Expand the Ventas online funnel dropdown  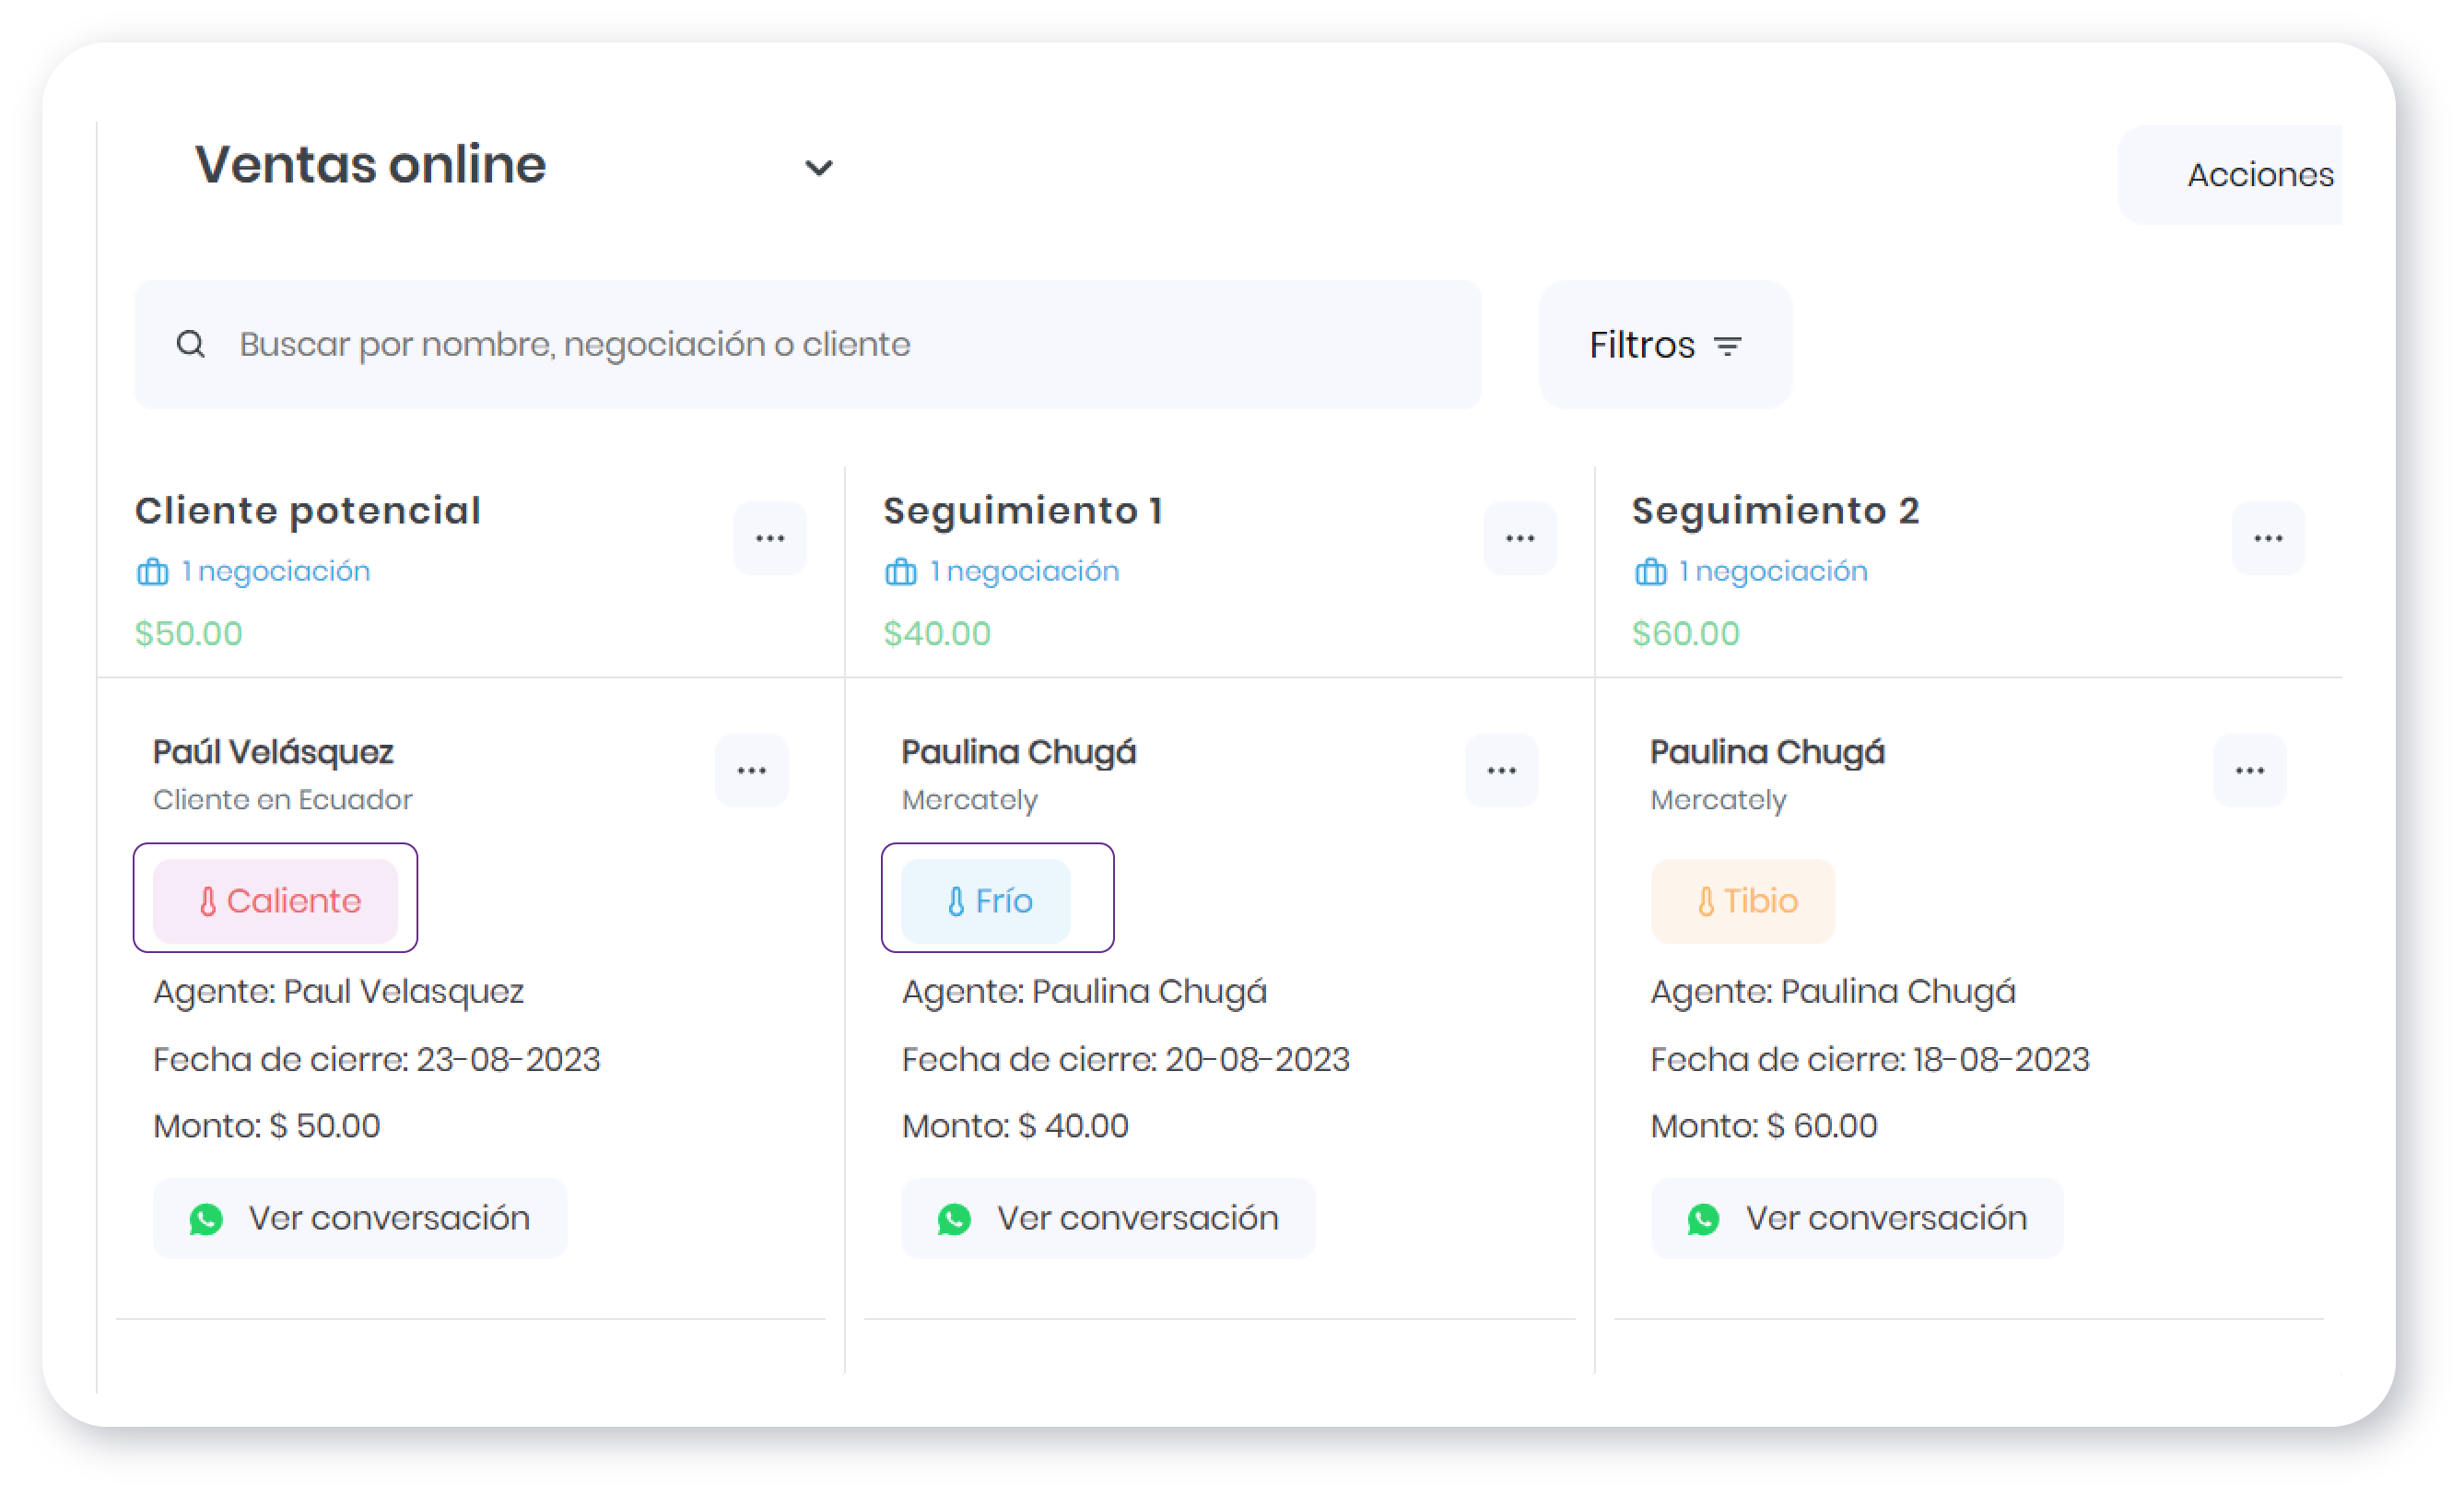pos(818,167)
